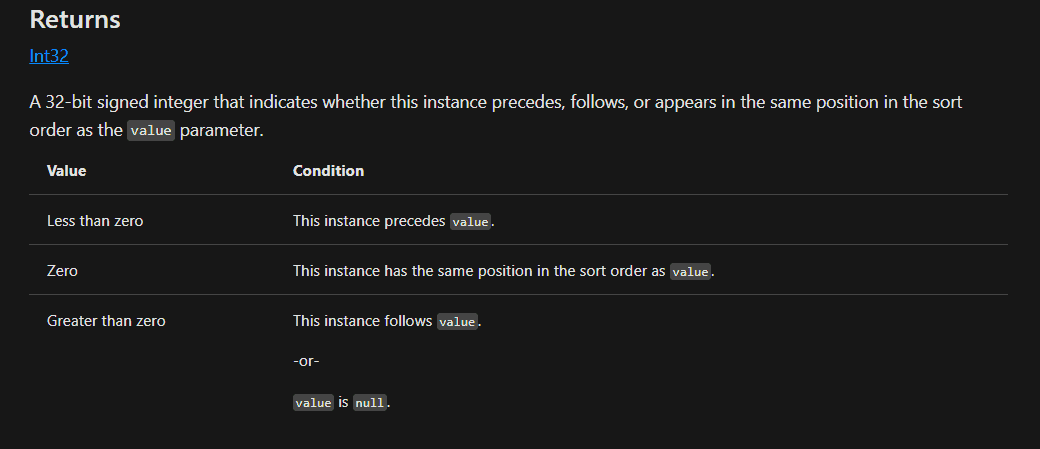Click the null code literal

370,403
